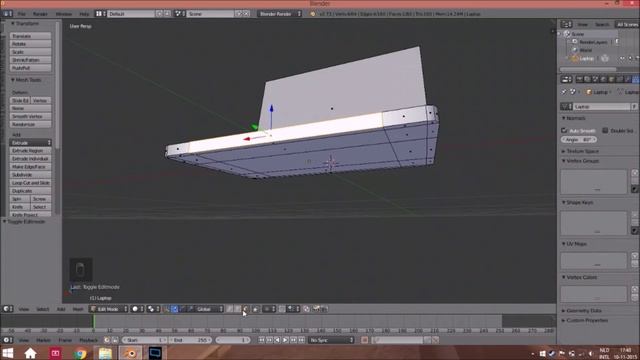The height and width of the screenshot is (360, 640).
Task: Click the screen layout browse icon
Action: pos(100,14)
